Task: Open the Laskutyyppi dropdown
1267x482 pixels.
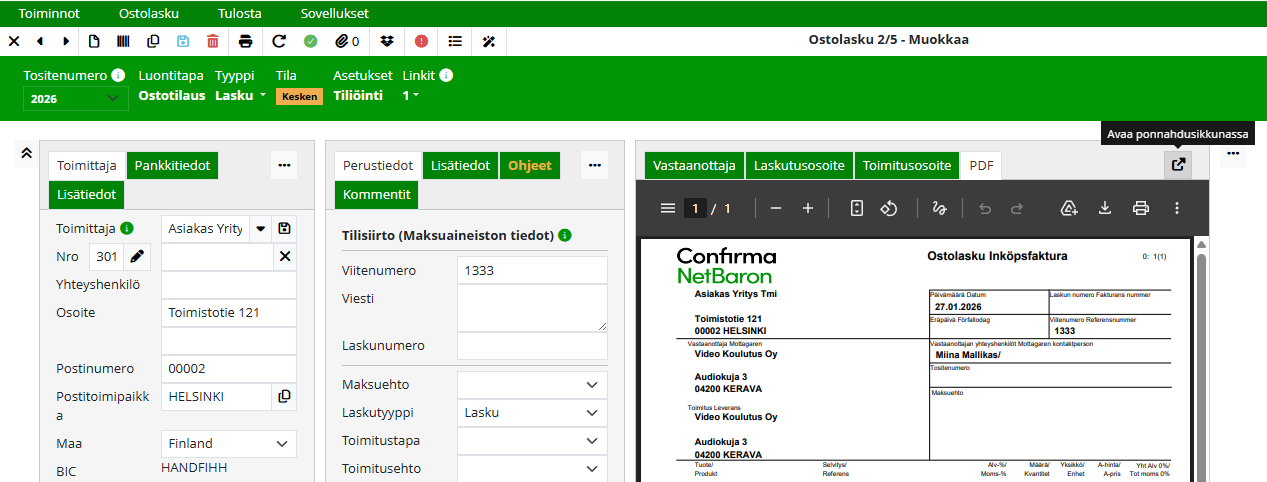Action: point(532,412)
